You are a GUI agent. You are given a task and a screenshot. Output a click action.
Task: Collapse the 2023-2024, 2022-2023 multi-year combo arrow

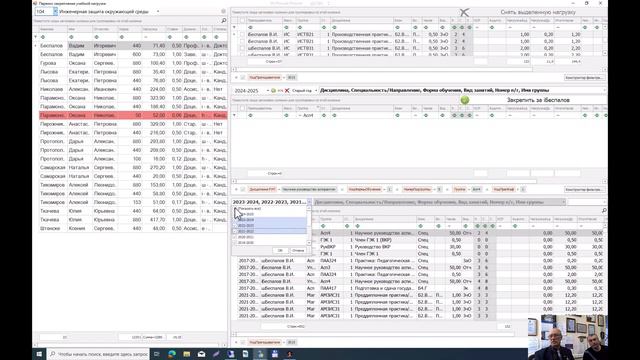pos(309,202)
